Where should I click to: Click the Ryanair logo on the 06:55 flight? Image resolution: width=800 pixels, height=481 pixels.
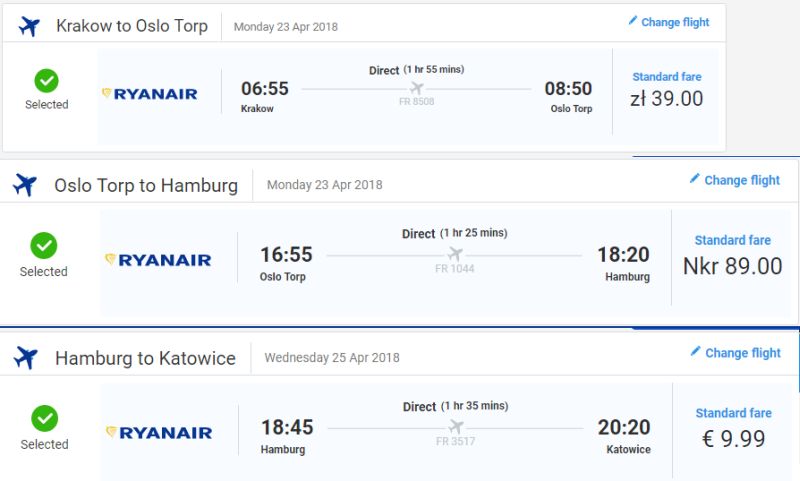coord(149,94)
